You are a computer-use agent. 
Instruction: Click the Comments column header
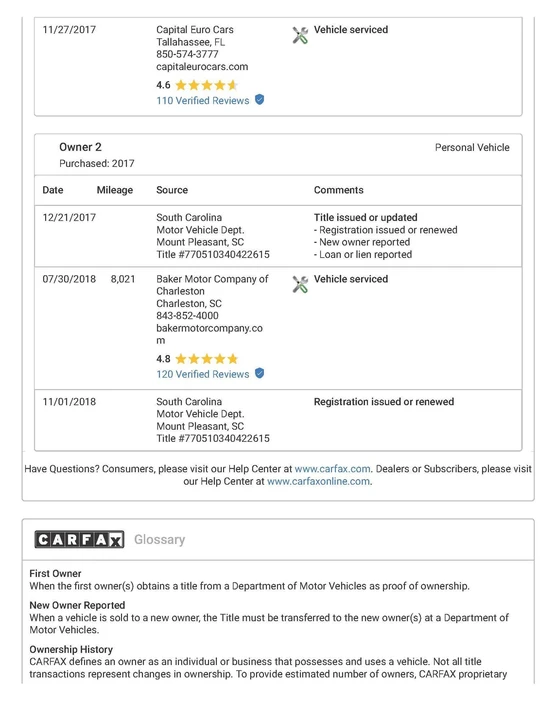339,190
